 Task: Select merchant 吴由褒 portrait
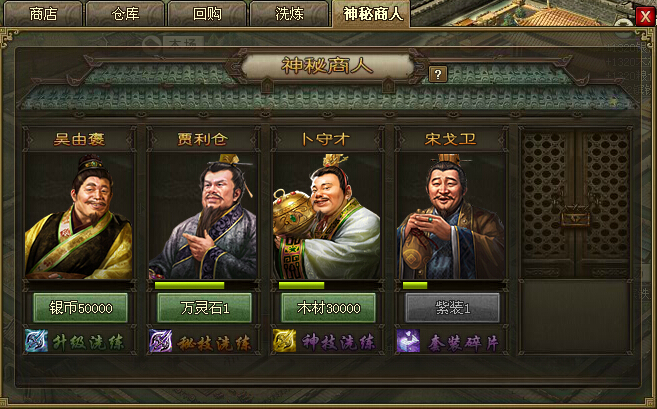pos(79,216)
